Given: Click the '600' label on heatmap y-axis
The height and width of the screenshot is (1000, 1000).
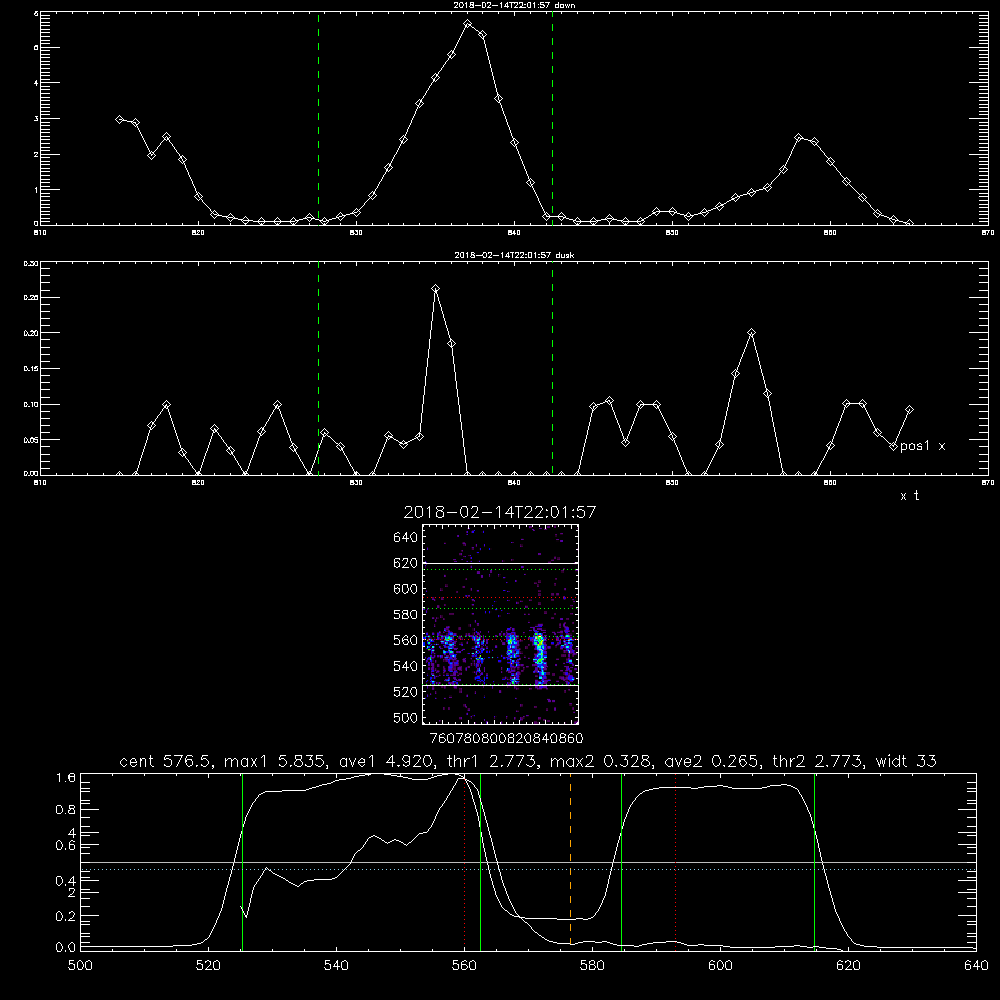Looking at the screenshot, I should (406, 589).
